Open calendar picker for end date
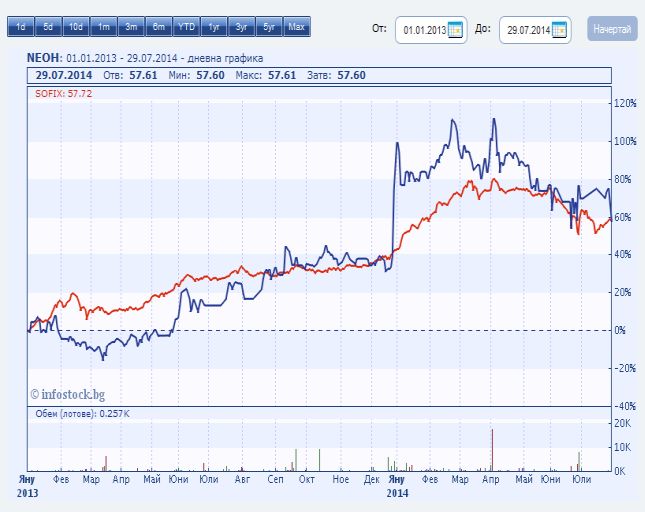This screenshot has width=645, height=512. point(559,30)
